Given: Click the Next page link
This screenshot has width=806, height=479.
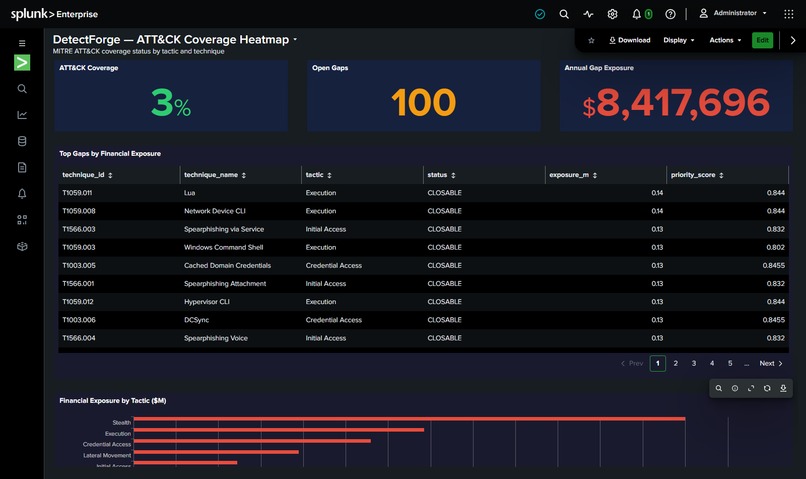Looking at the screenshot, I should click(771, 363).
